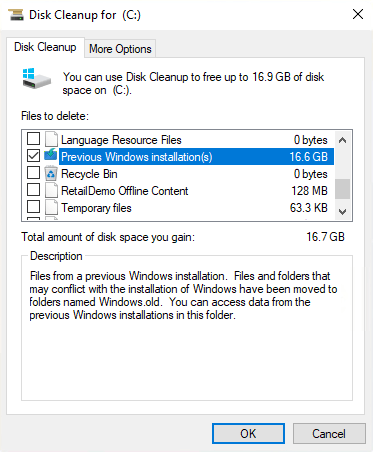Select the Disk Cleanup tab

(x=45, y=47)
